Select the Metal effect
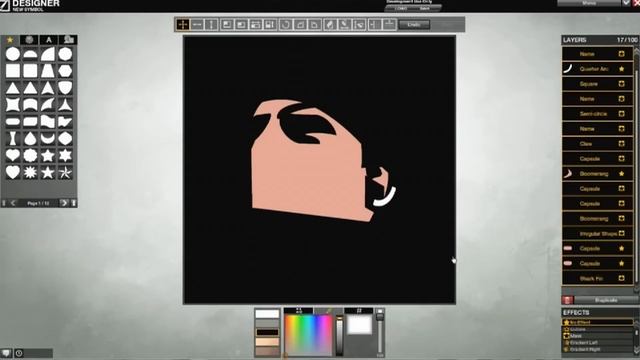 click(598, 336)
